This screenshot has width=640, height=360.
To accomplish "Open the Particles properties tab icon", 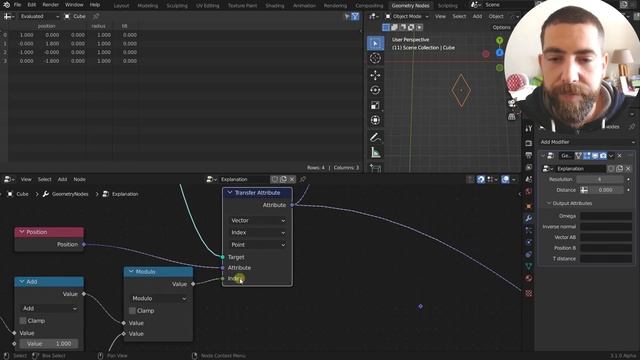I will pos(529,230).
